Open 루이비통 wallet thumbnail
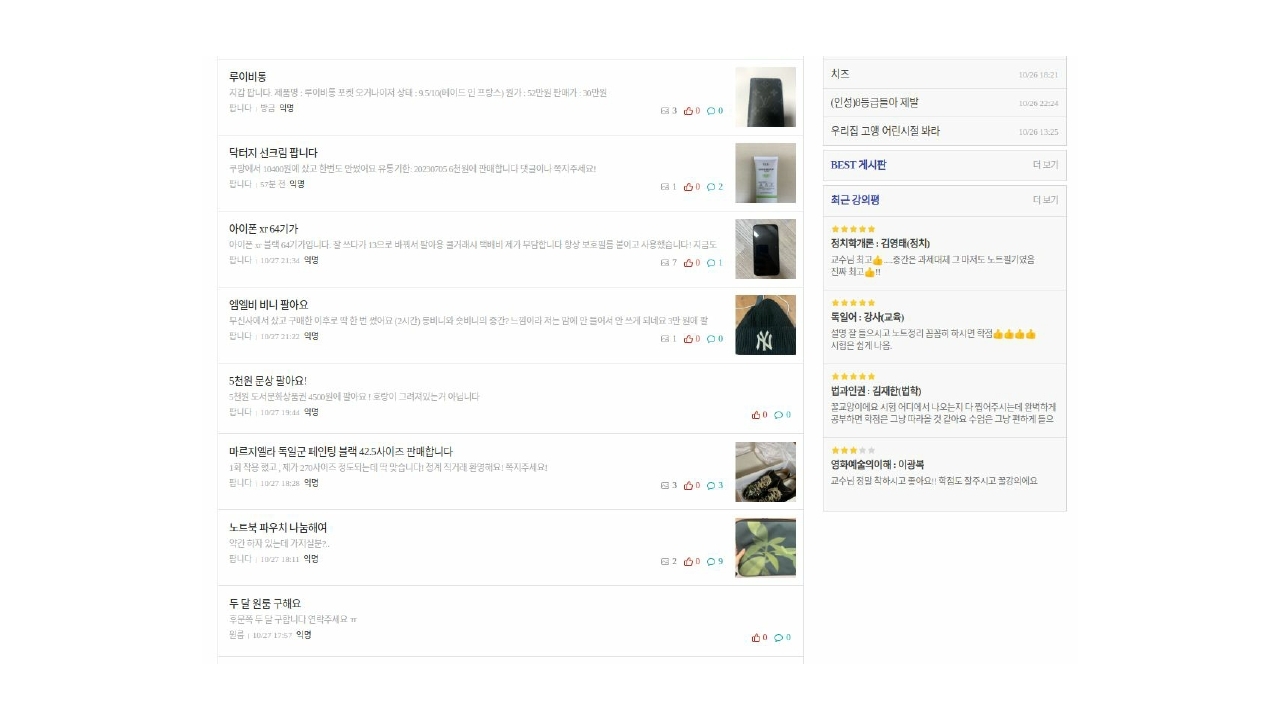This screenshot has height=720, width=1280. pyautogui.click(x=765, y=97)
